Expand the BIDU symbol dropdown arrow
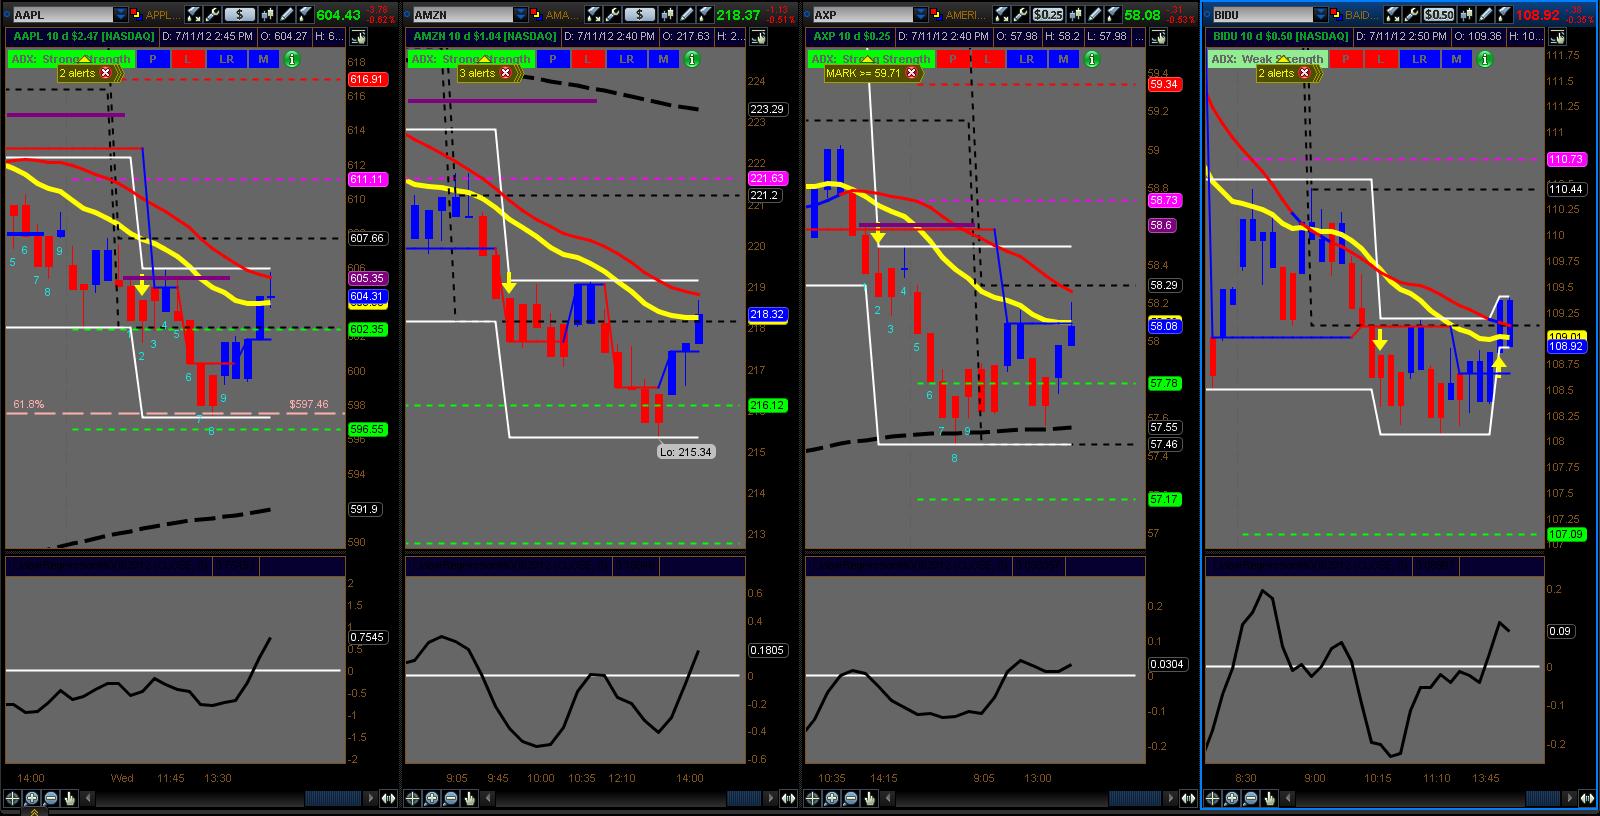The height and width of the screenshot is (816, 1600). point(1320,15)
